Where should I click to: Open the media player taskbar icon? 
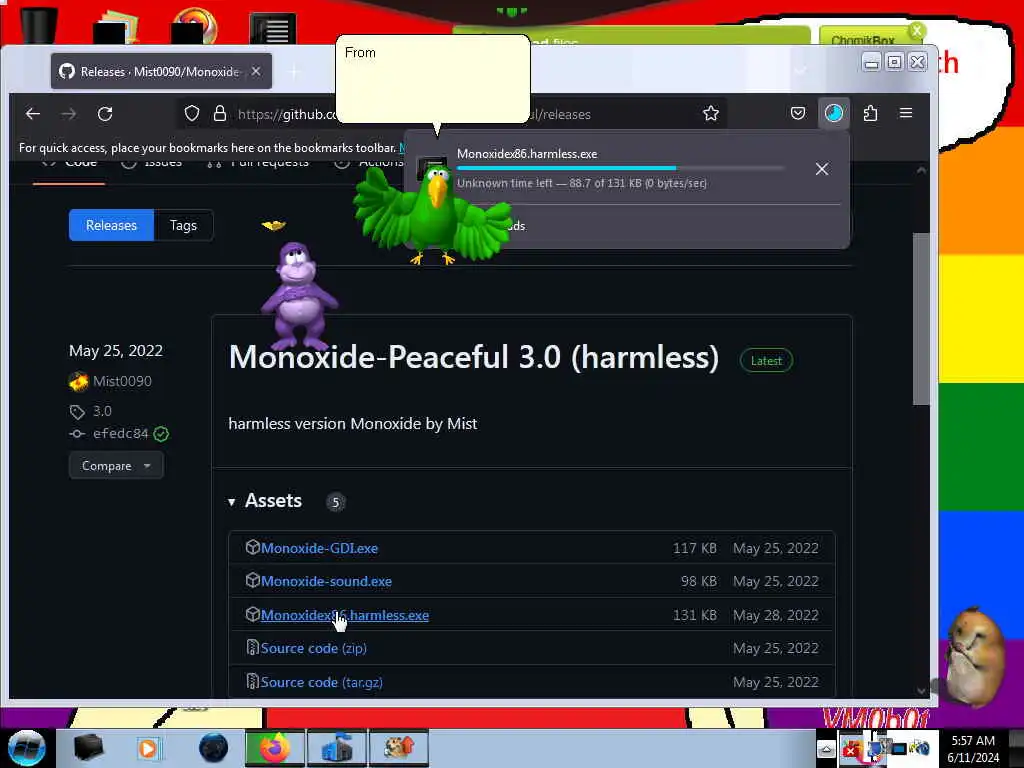point(148,748)
